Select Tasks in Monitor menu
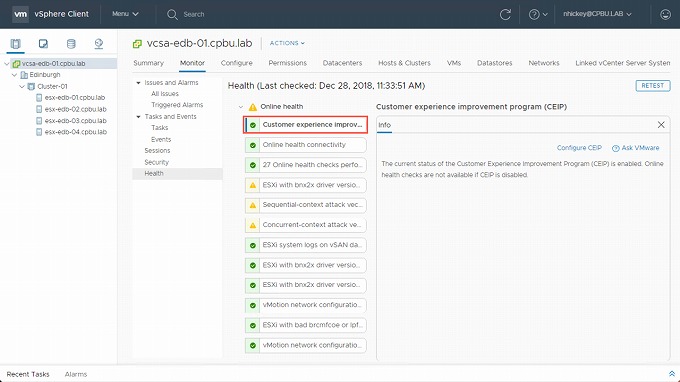The image size is (680, 382). click(x=160, y=127)
